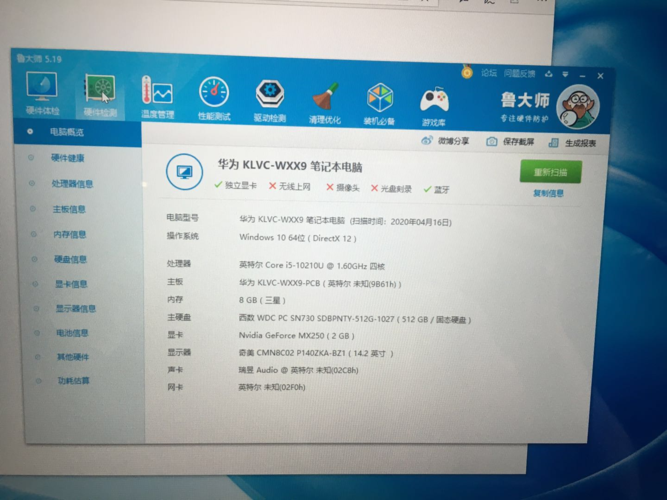Click the 华为 KLVC-WXX9 笔记本电脑 heading
Image resolution: width=667 pixels, height=500 pixels.
[x=290, y=166]
